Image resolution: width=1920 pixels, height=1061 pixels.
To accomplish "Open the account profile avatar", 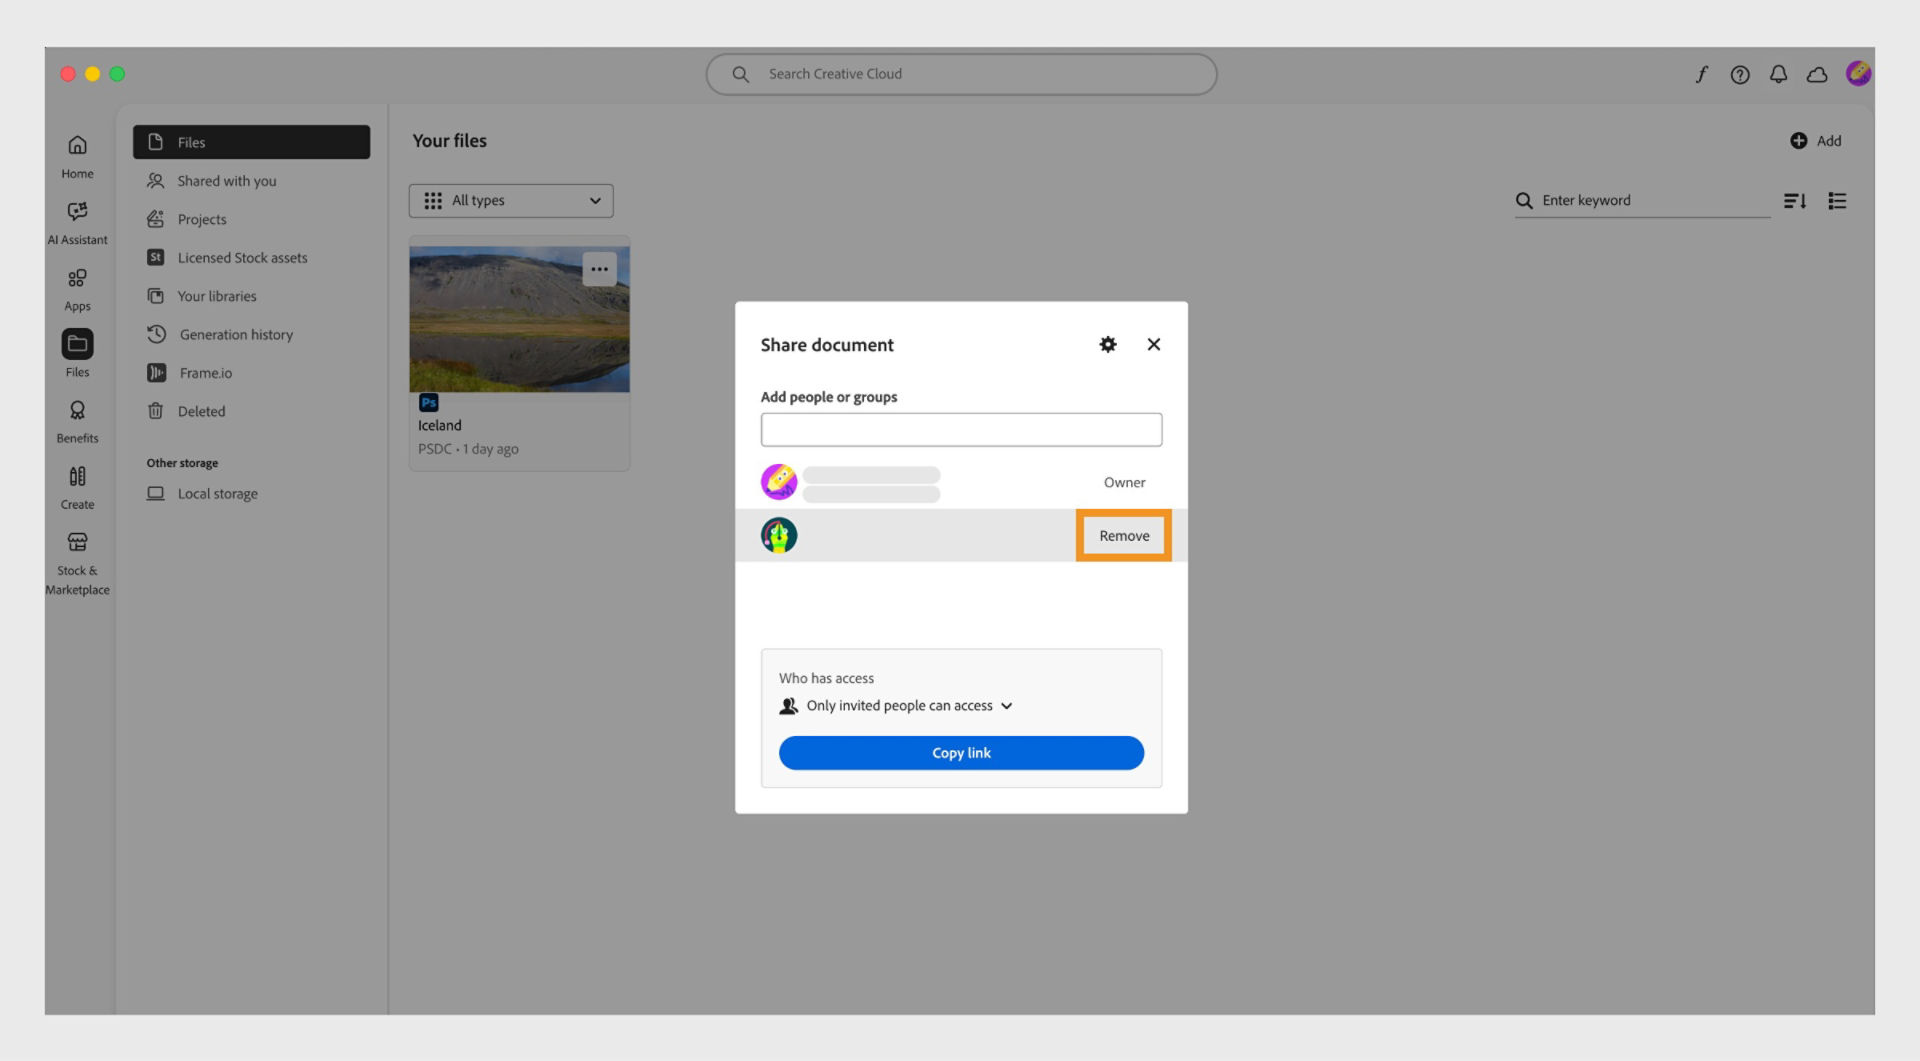I will coord(1858,73).
